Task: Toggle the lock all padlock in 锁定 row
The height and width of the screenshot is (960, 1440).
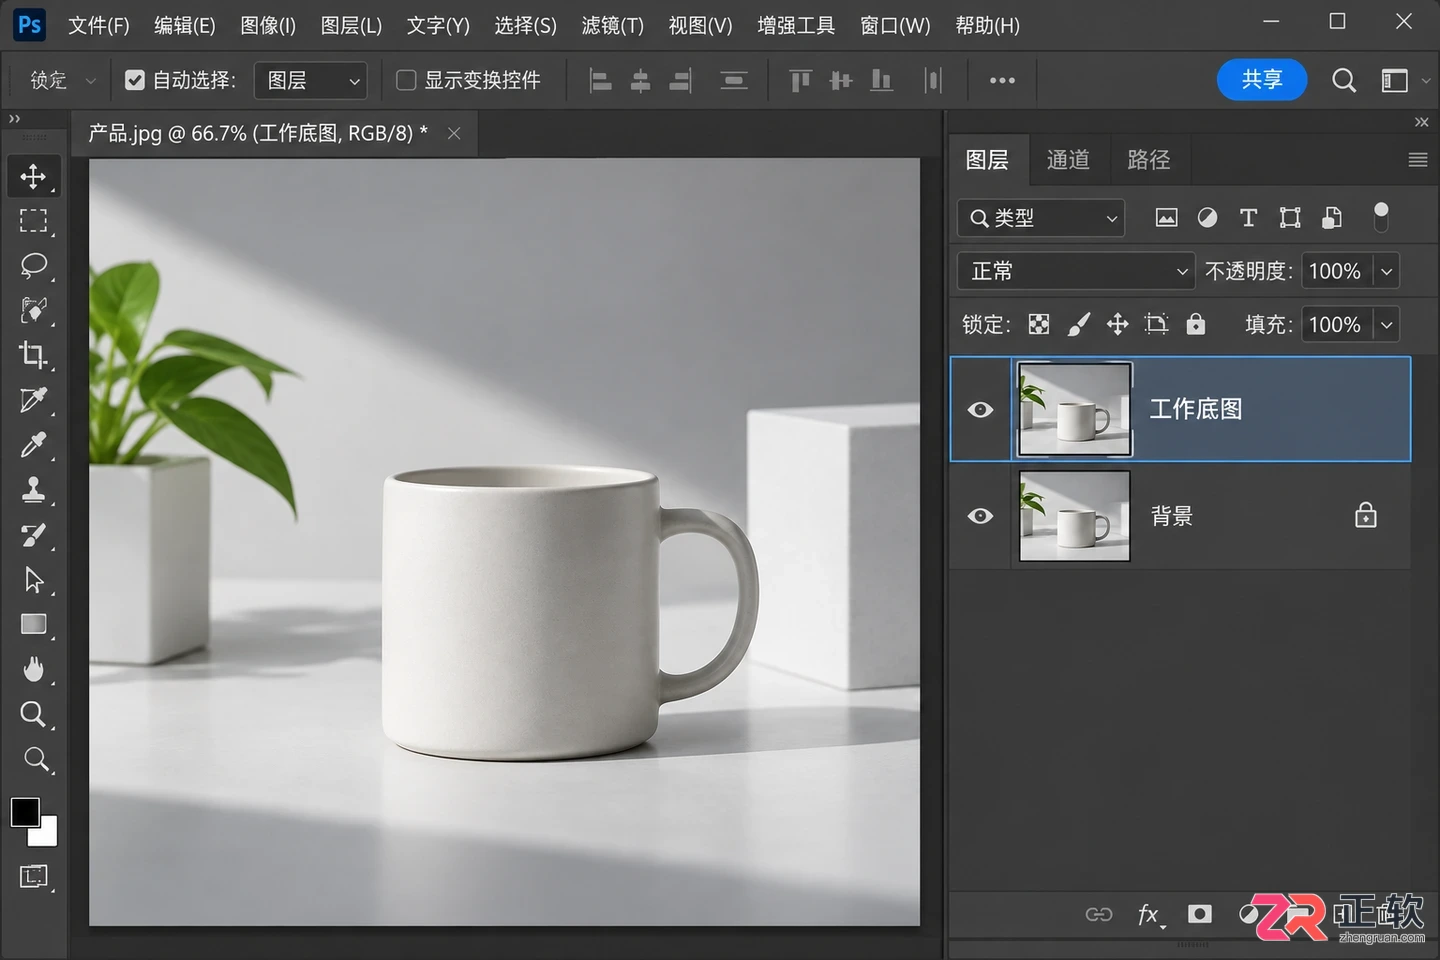Action: 1195,324
